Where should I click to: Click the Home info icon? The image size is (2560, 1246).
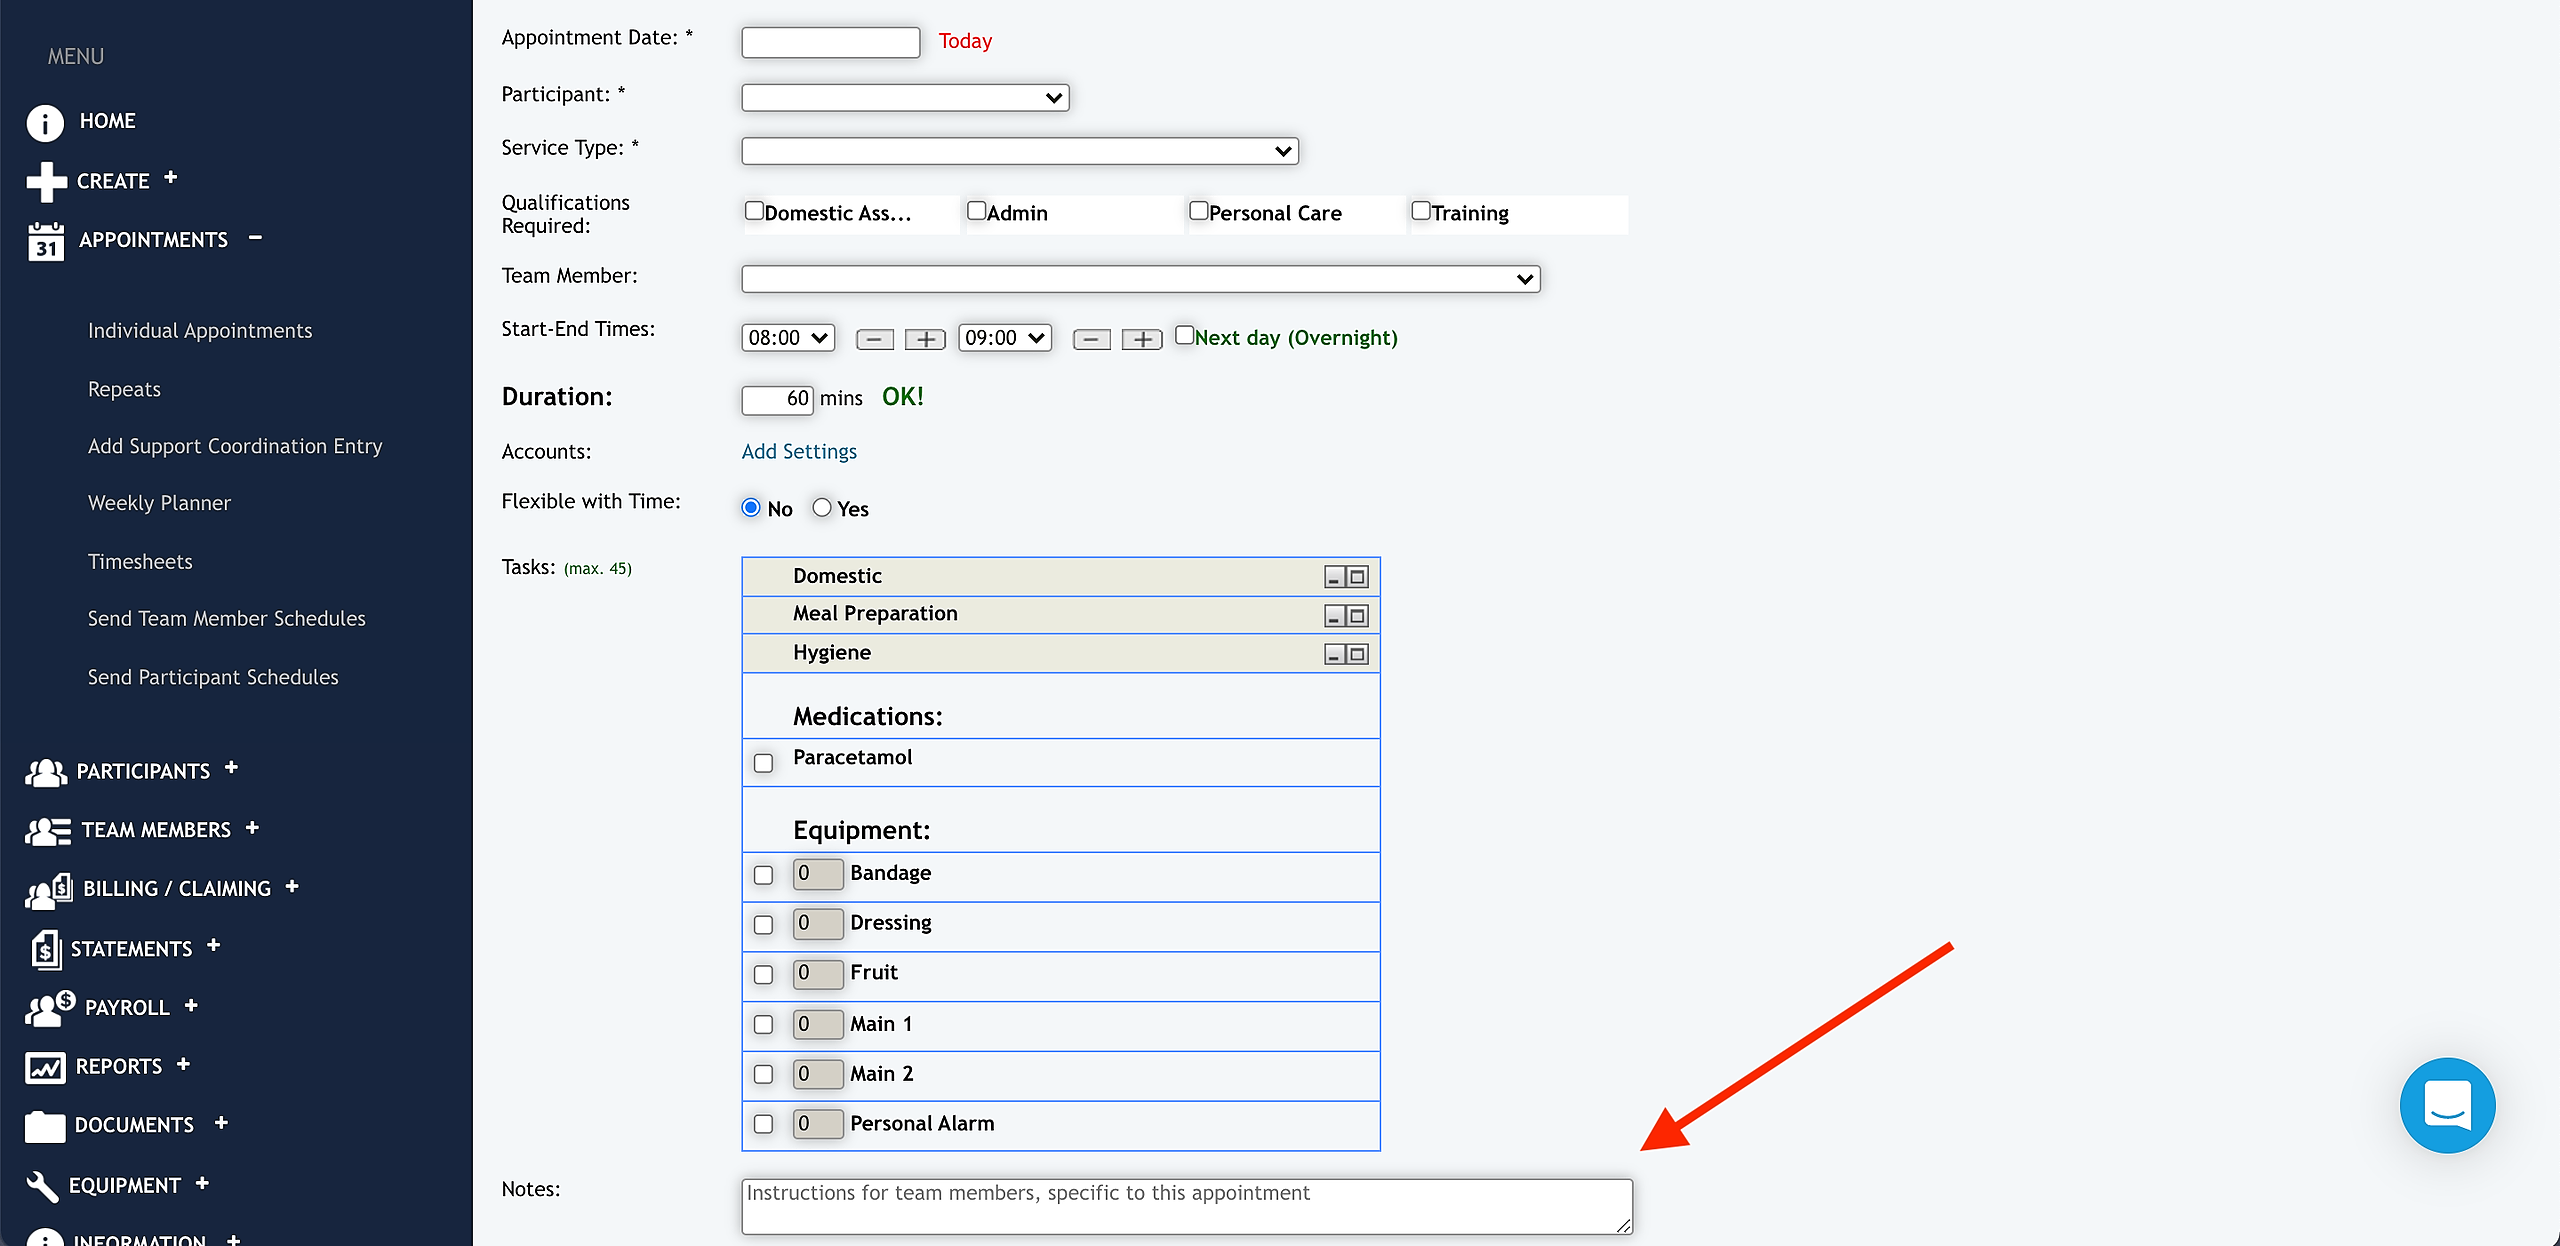45,122
